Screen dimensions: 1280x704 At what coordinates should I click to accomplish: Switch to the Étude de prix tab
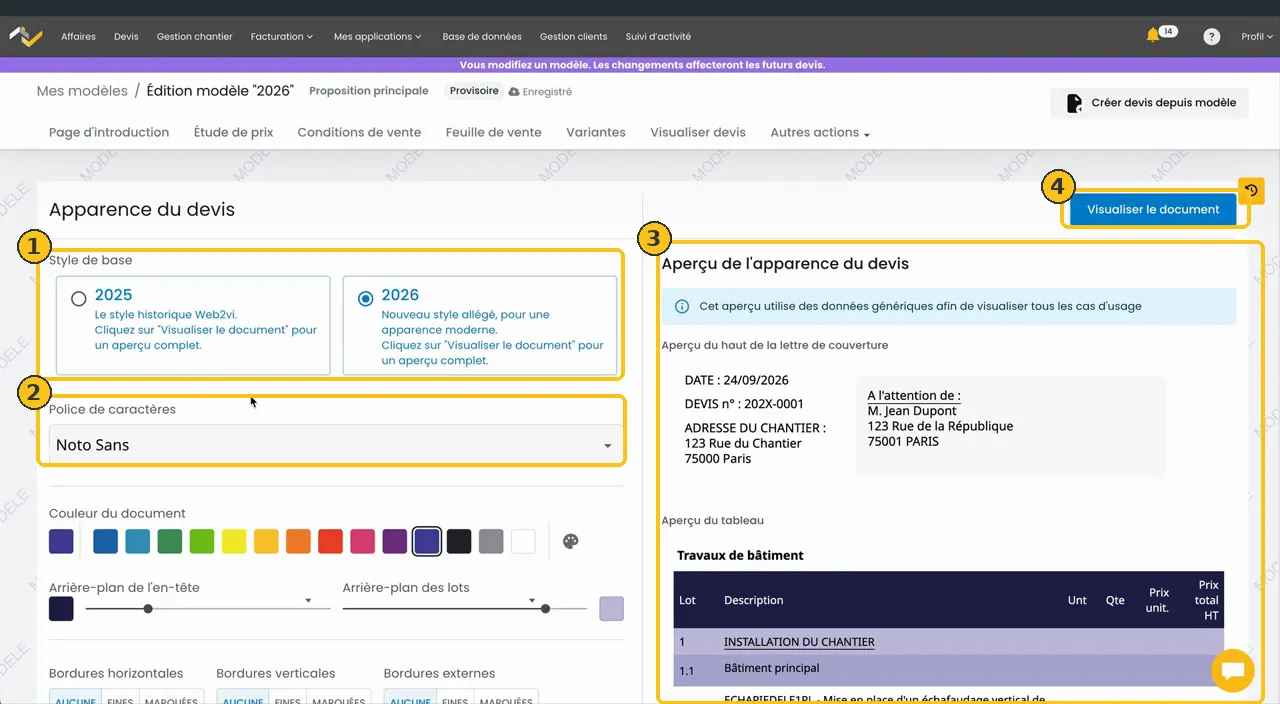(x=233, y=132)
